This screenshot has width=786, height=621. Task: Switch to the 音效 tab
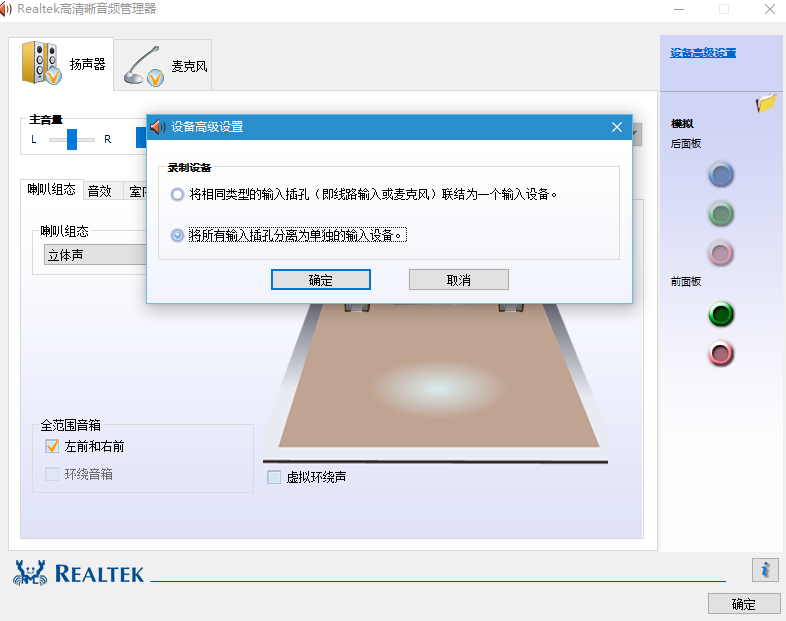[x=100, y=191]
